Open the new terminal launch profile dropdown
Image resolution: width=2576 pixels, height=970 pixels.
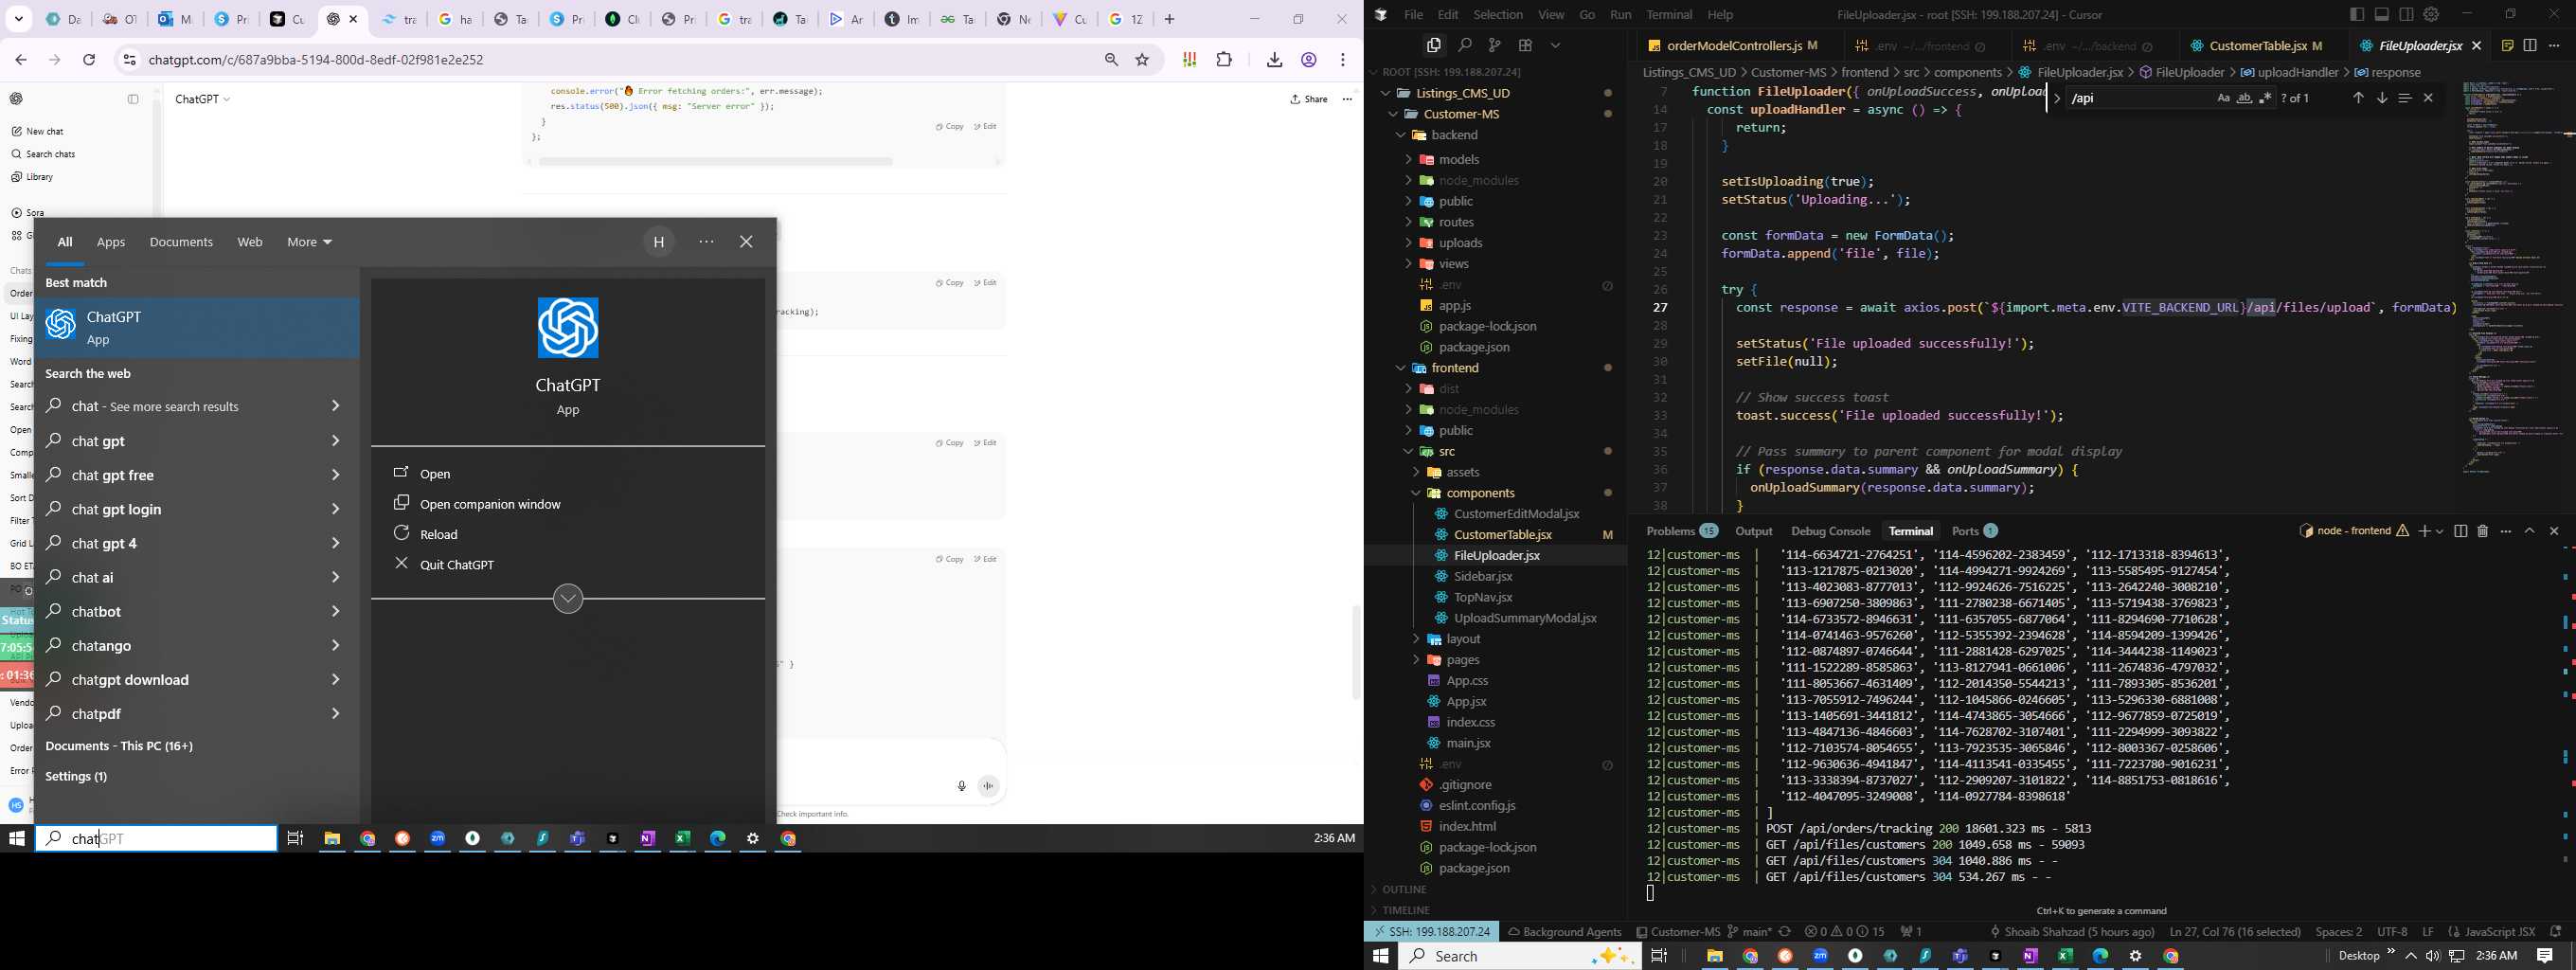(x=2439, y=531)
